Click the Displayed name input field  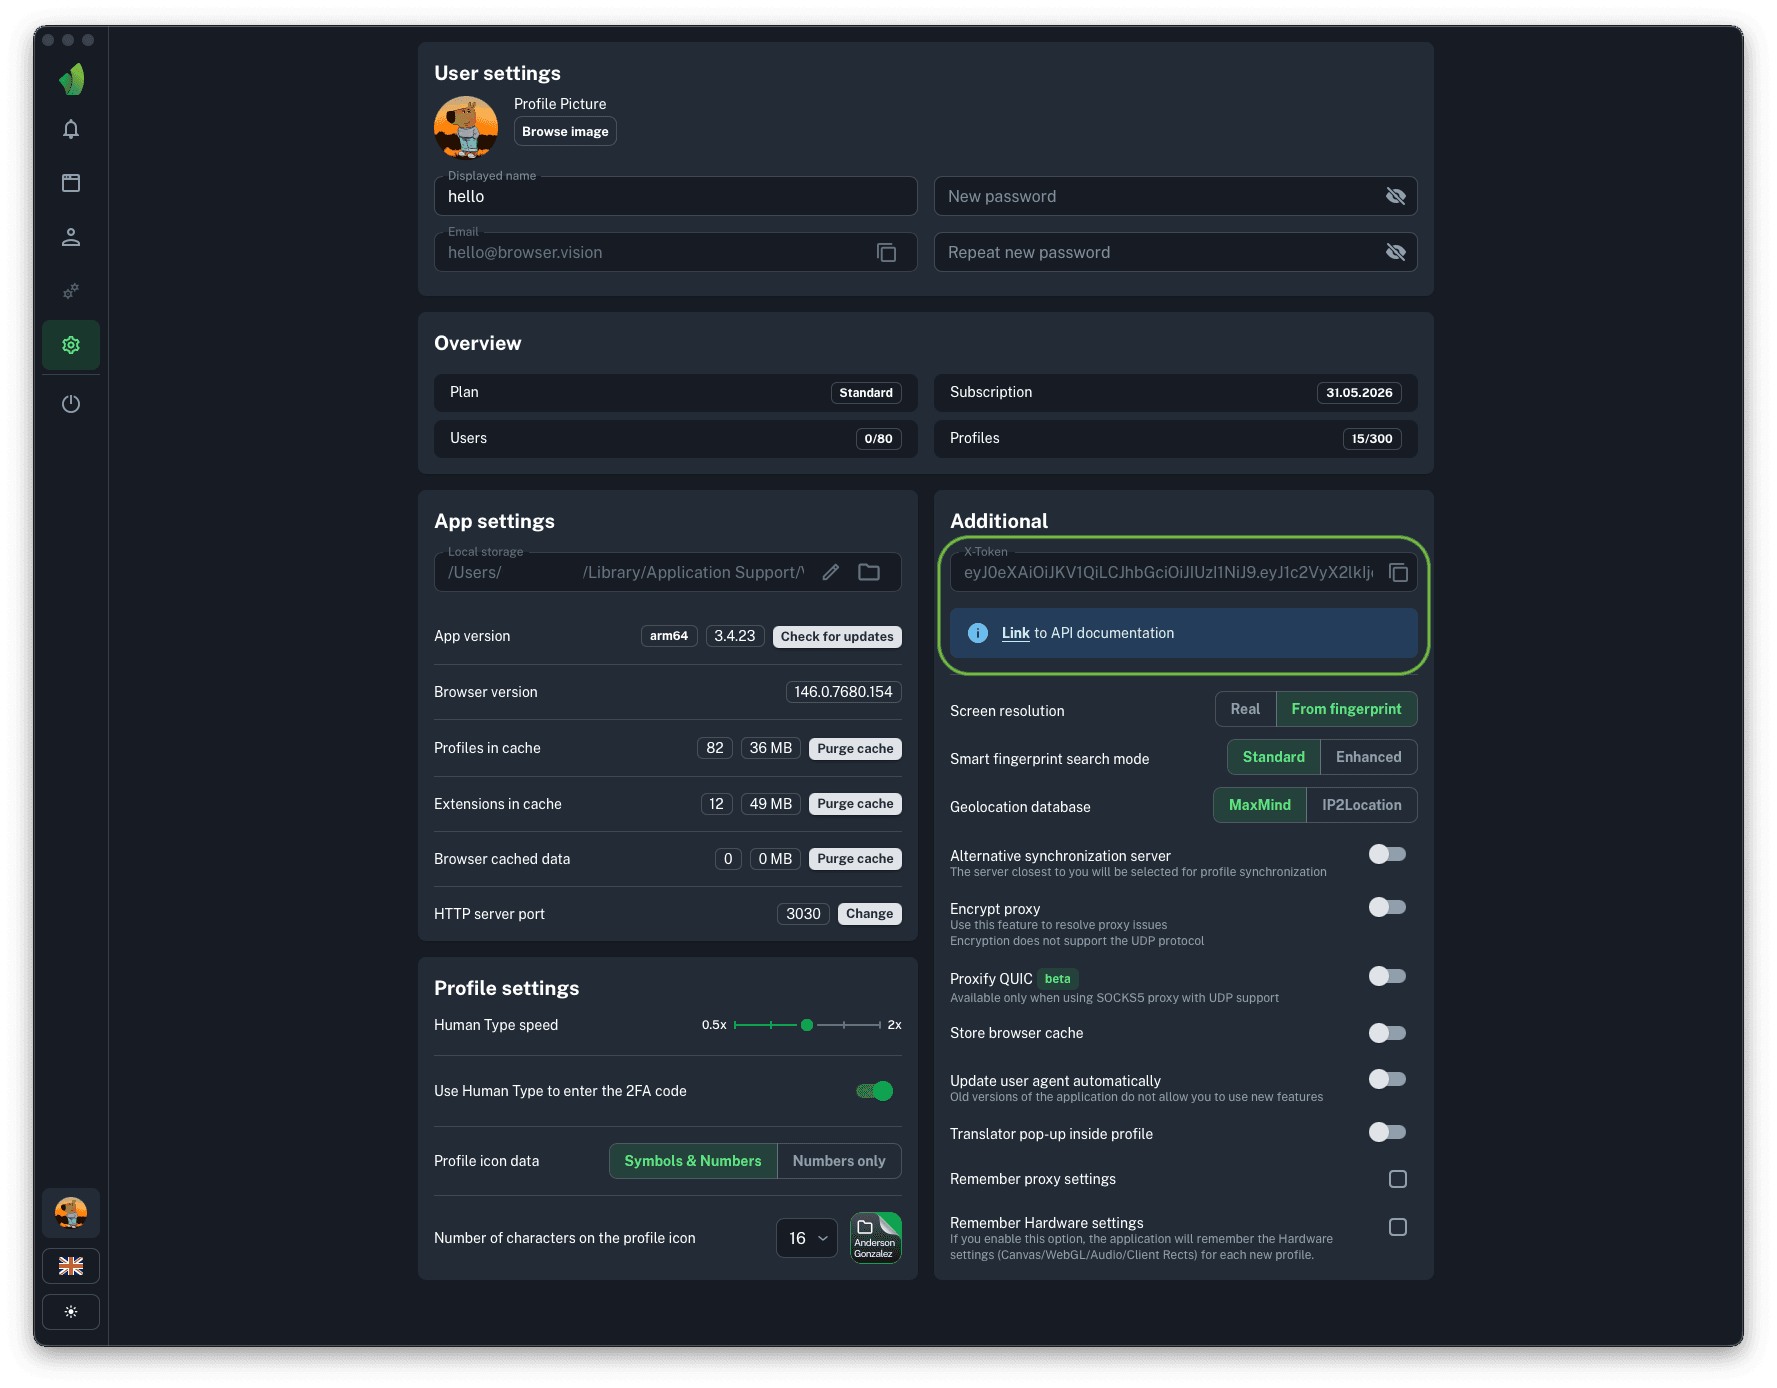pos(675,197)
